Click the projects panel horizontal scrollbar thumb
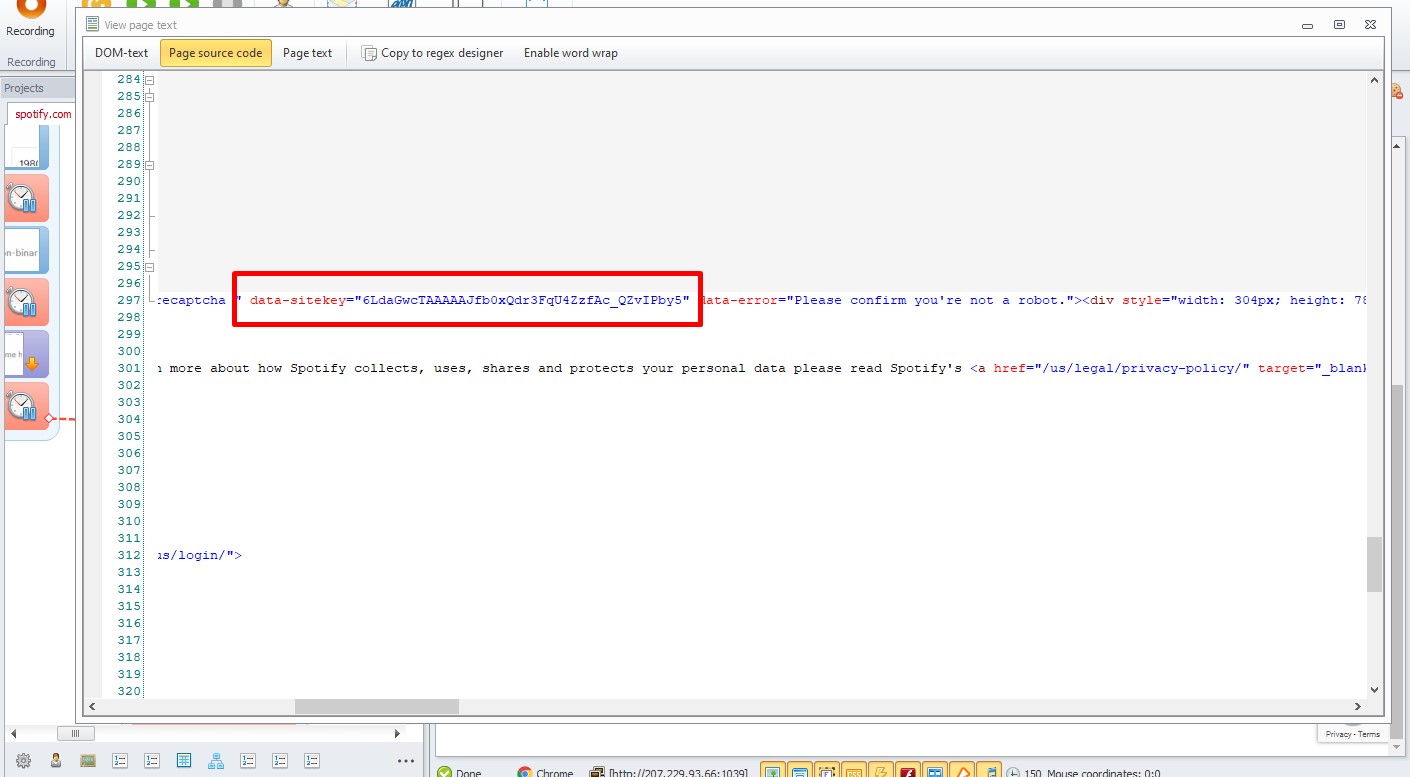This screenshot has width=1410, height=777. tap(75, 734)
